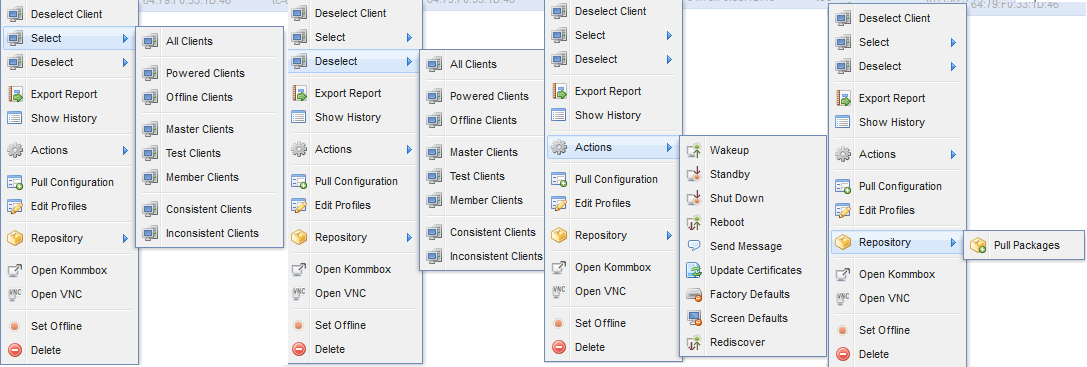1087x367 pixels.
Task: Click Master Clients icon in the Deselect submenu
Action: point(434,153)
